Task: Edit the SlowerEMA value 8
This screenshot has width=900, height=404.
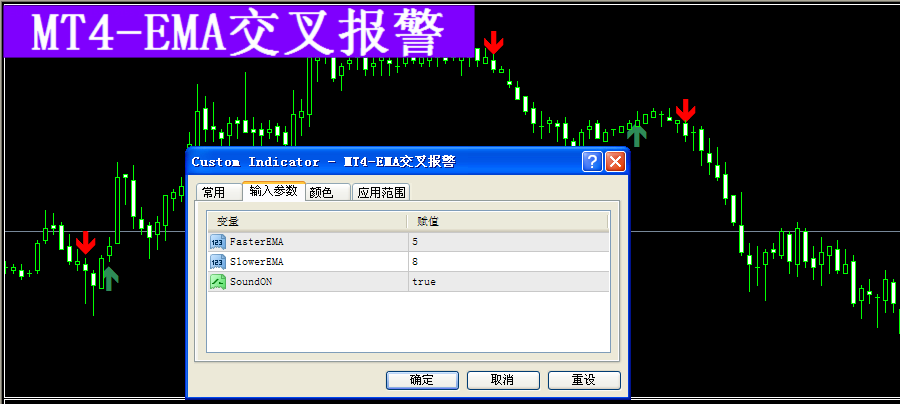Action: (509, 262)
